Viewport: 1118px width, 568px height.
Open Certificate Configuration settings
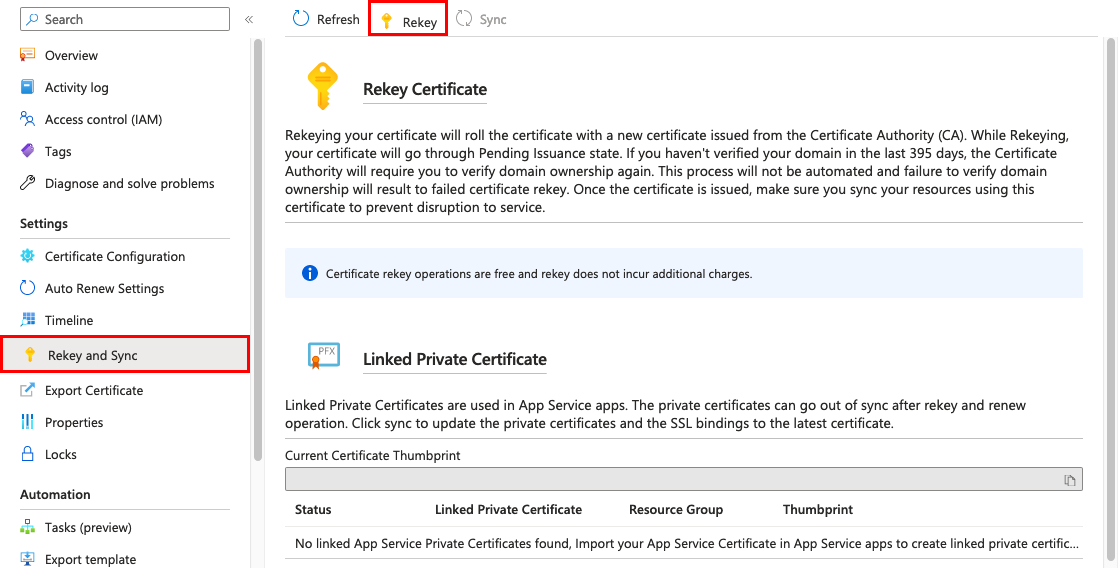[x=115, y=256]
